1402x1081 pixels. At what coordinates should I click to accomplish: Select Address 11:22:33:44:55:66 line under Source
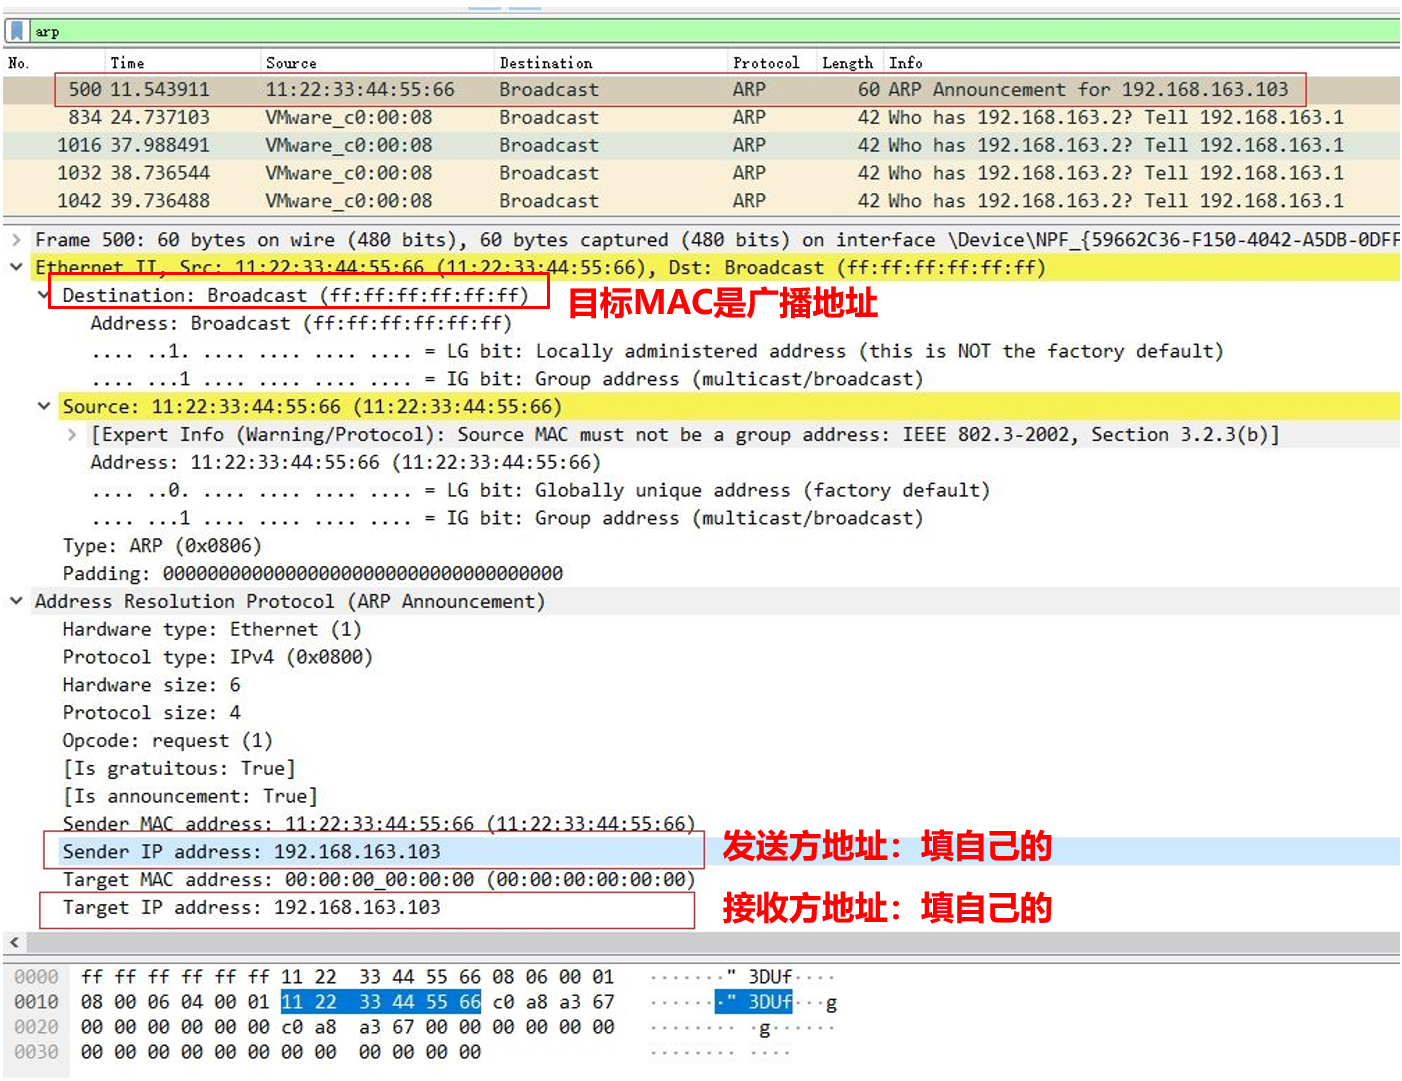tap(345, 462)
